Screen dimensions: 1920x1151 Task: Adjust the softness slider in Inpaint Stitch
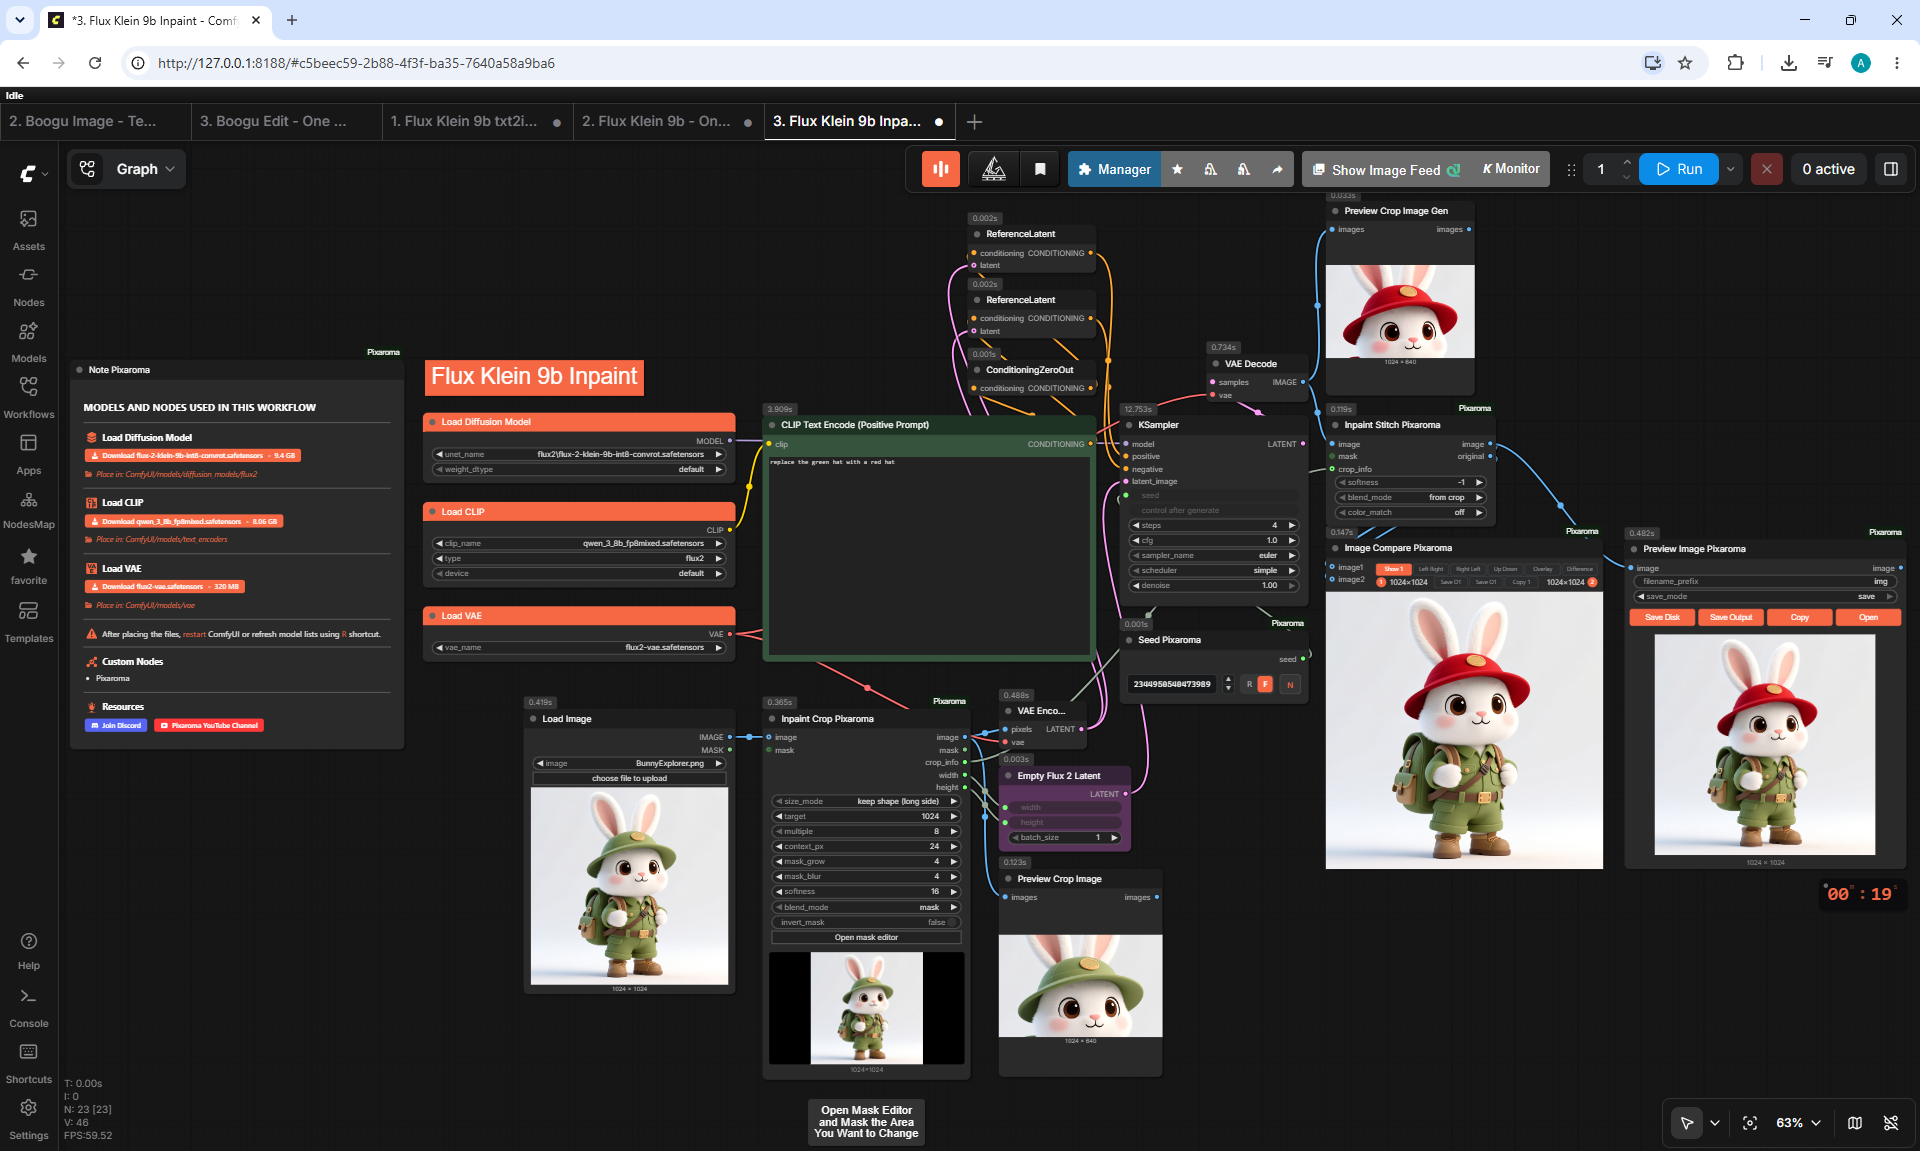point(1411,482)
